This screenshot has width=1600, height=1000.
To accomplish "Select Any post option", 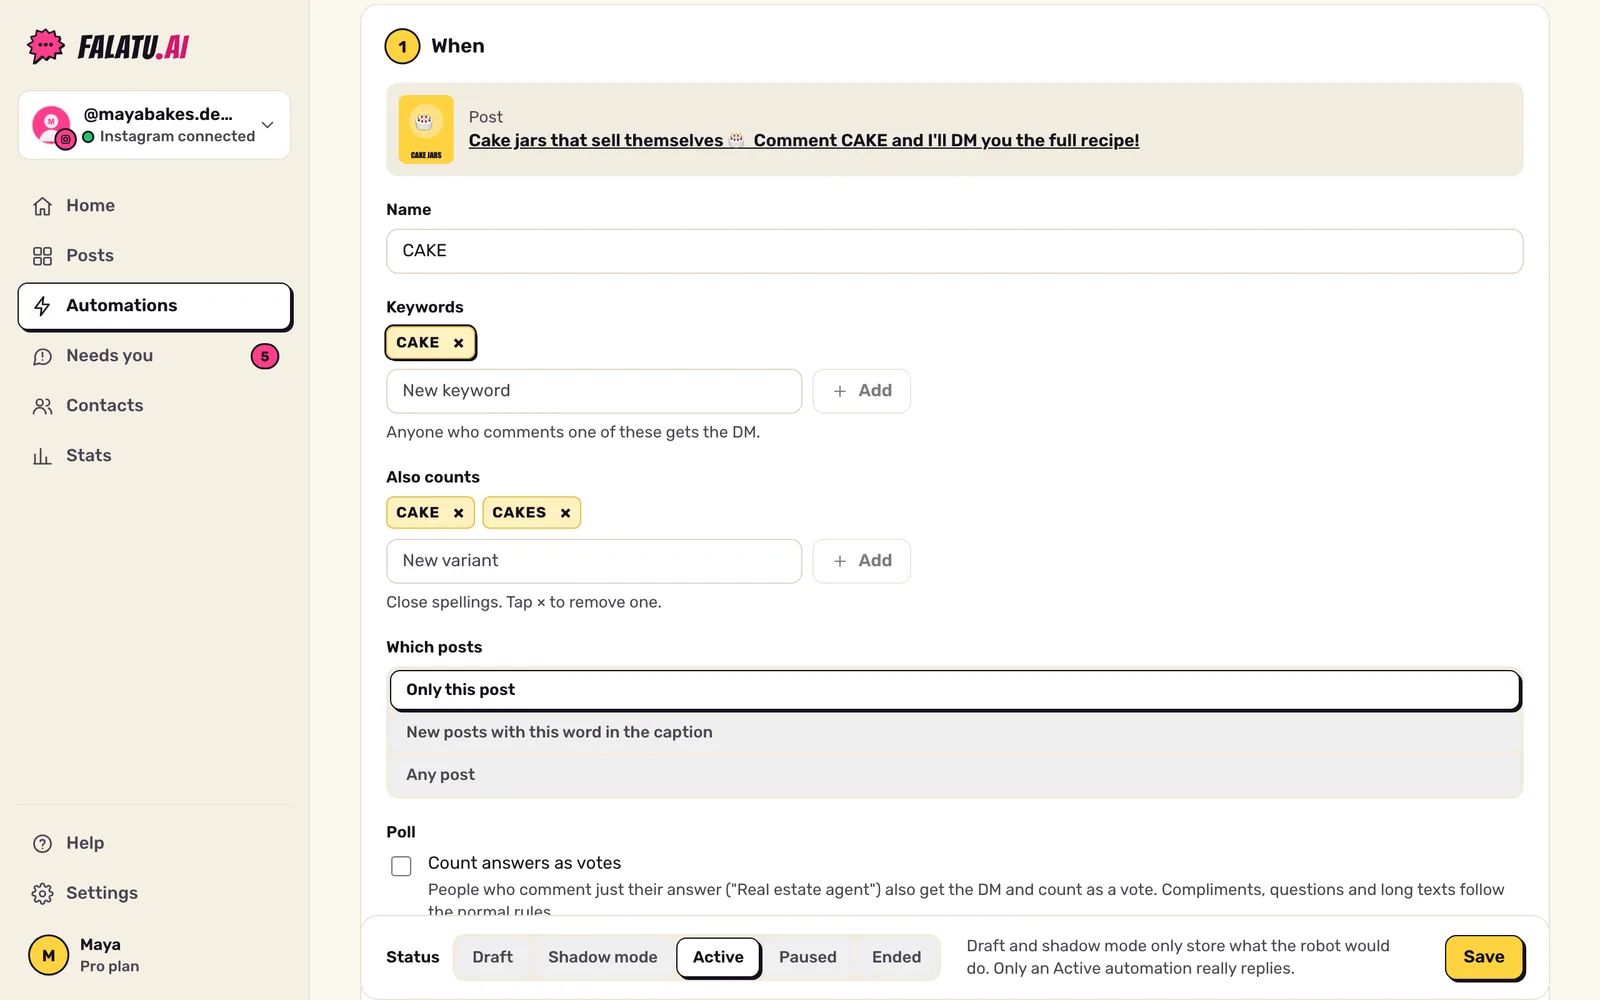I will point(955,775).
